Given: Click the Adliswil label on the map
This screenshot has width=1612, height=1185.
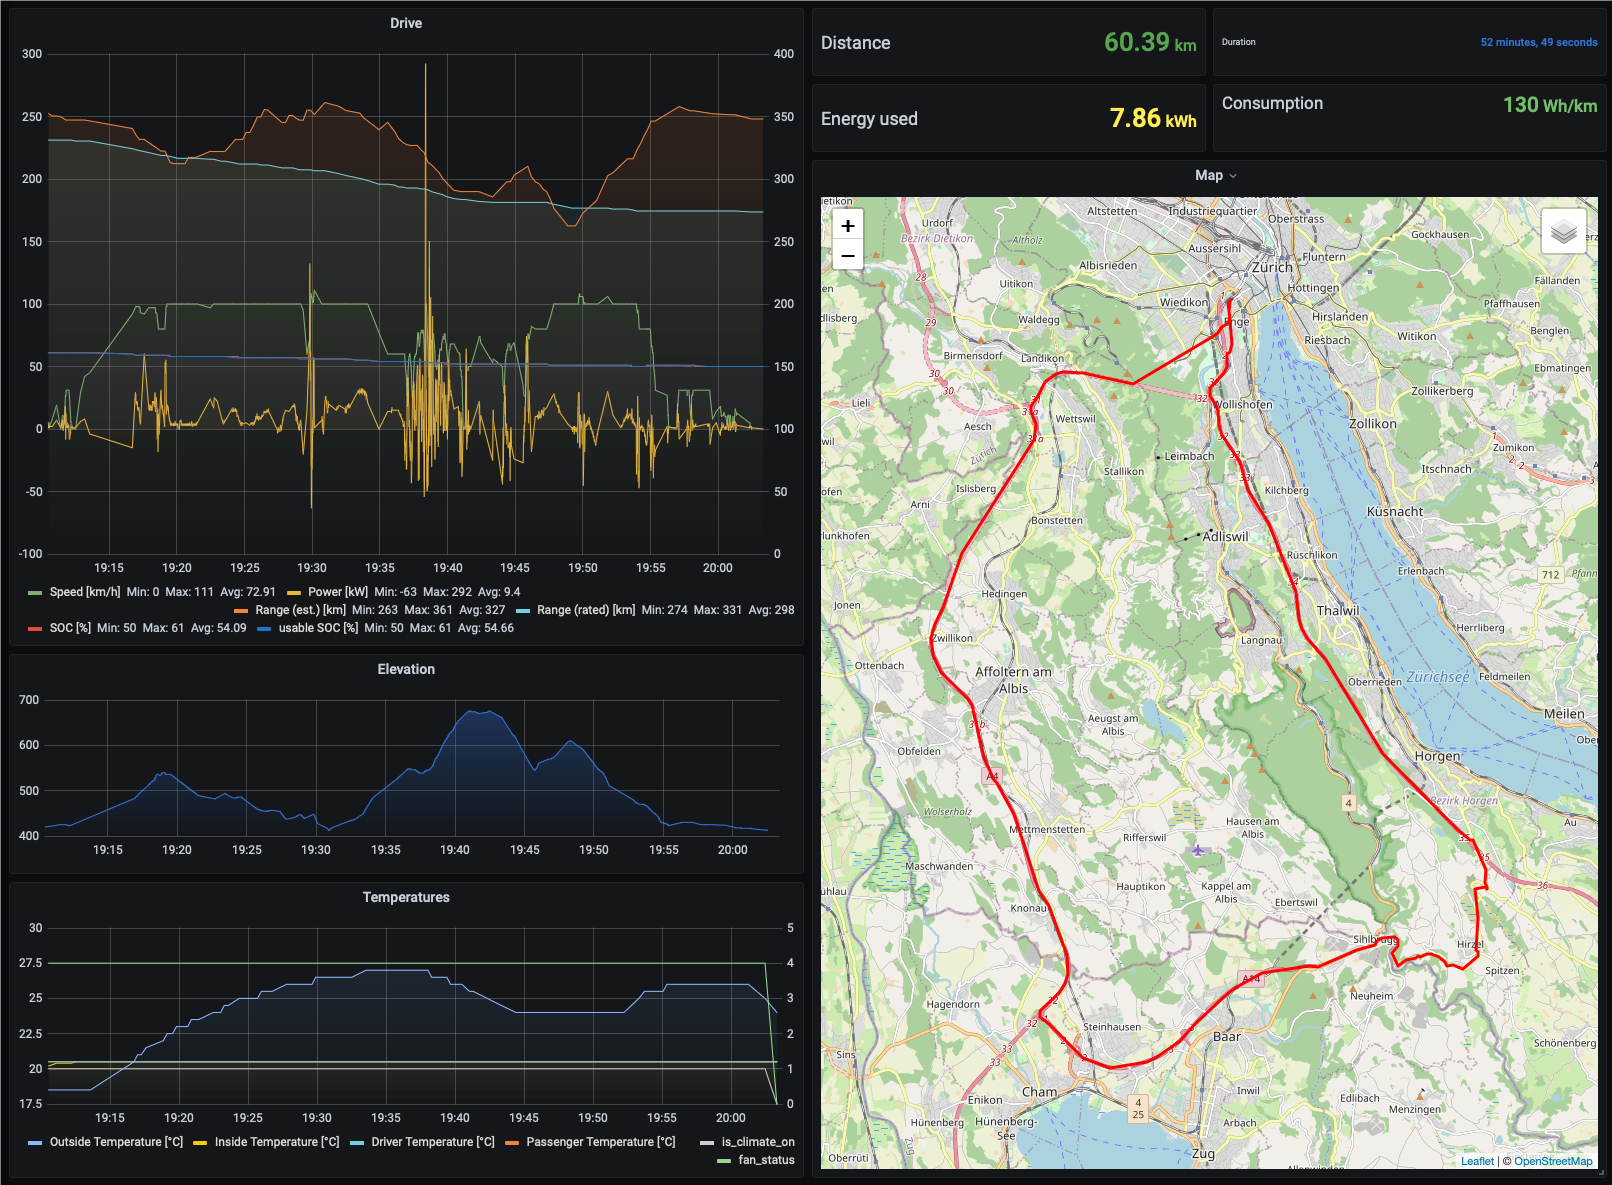Looking at the screenshot, I should pos(1226,536).
